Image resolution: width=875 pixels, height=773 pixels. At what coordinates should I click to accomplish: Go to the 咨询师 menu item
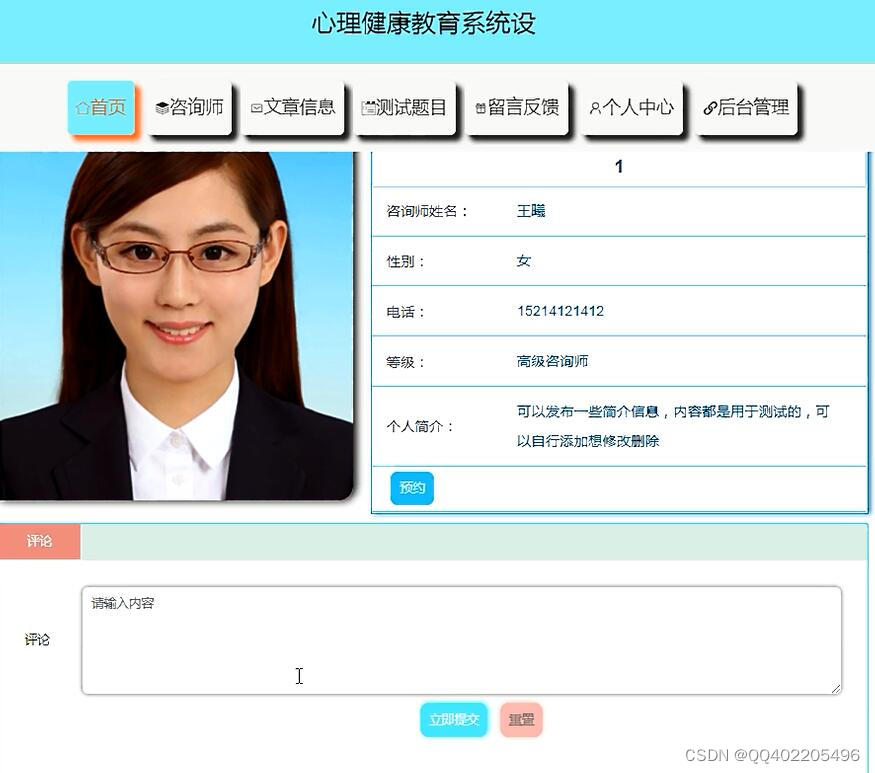pyautogui.click(x=190, y=107)
